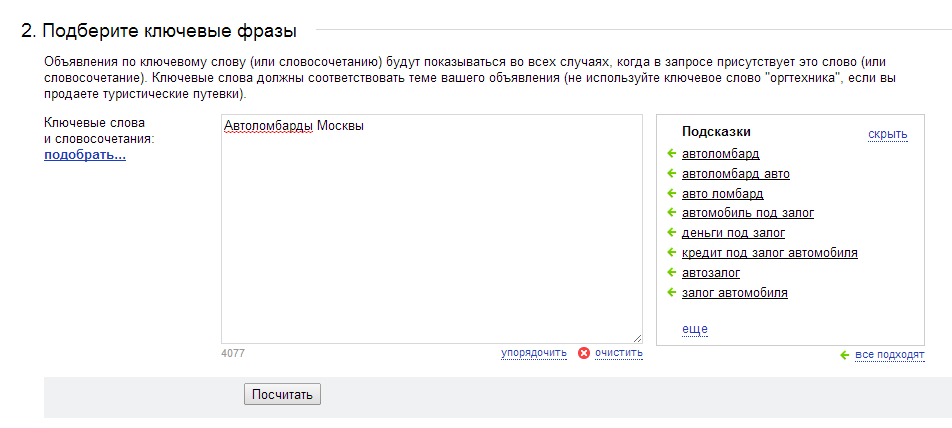Sort keywords with упорядочить link
This screenshot has height=428, width=952.
(x=534, y=353)
